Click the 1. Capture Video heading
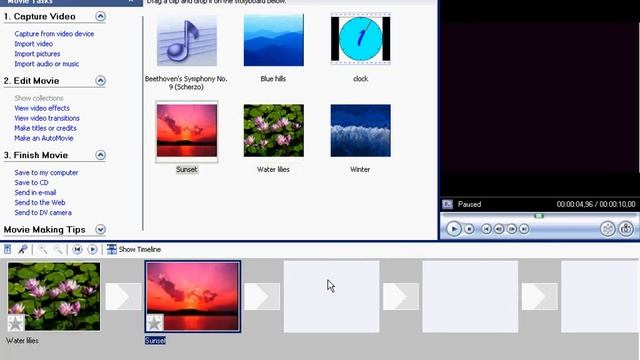Screen dimensions: 640x360 coord(40,16)
